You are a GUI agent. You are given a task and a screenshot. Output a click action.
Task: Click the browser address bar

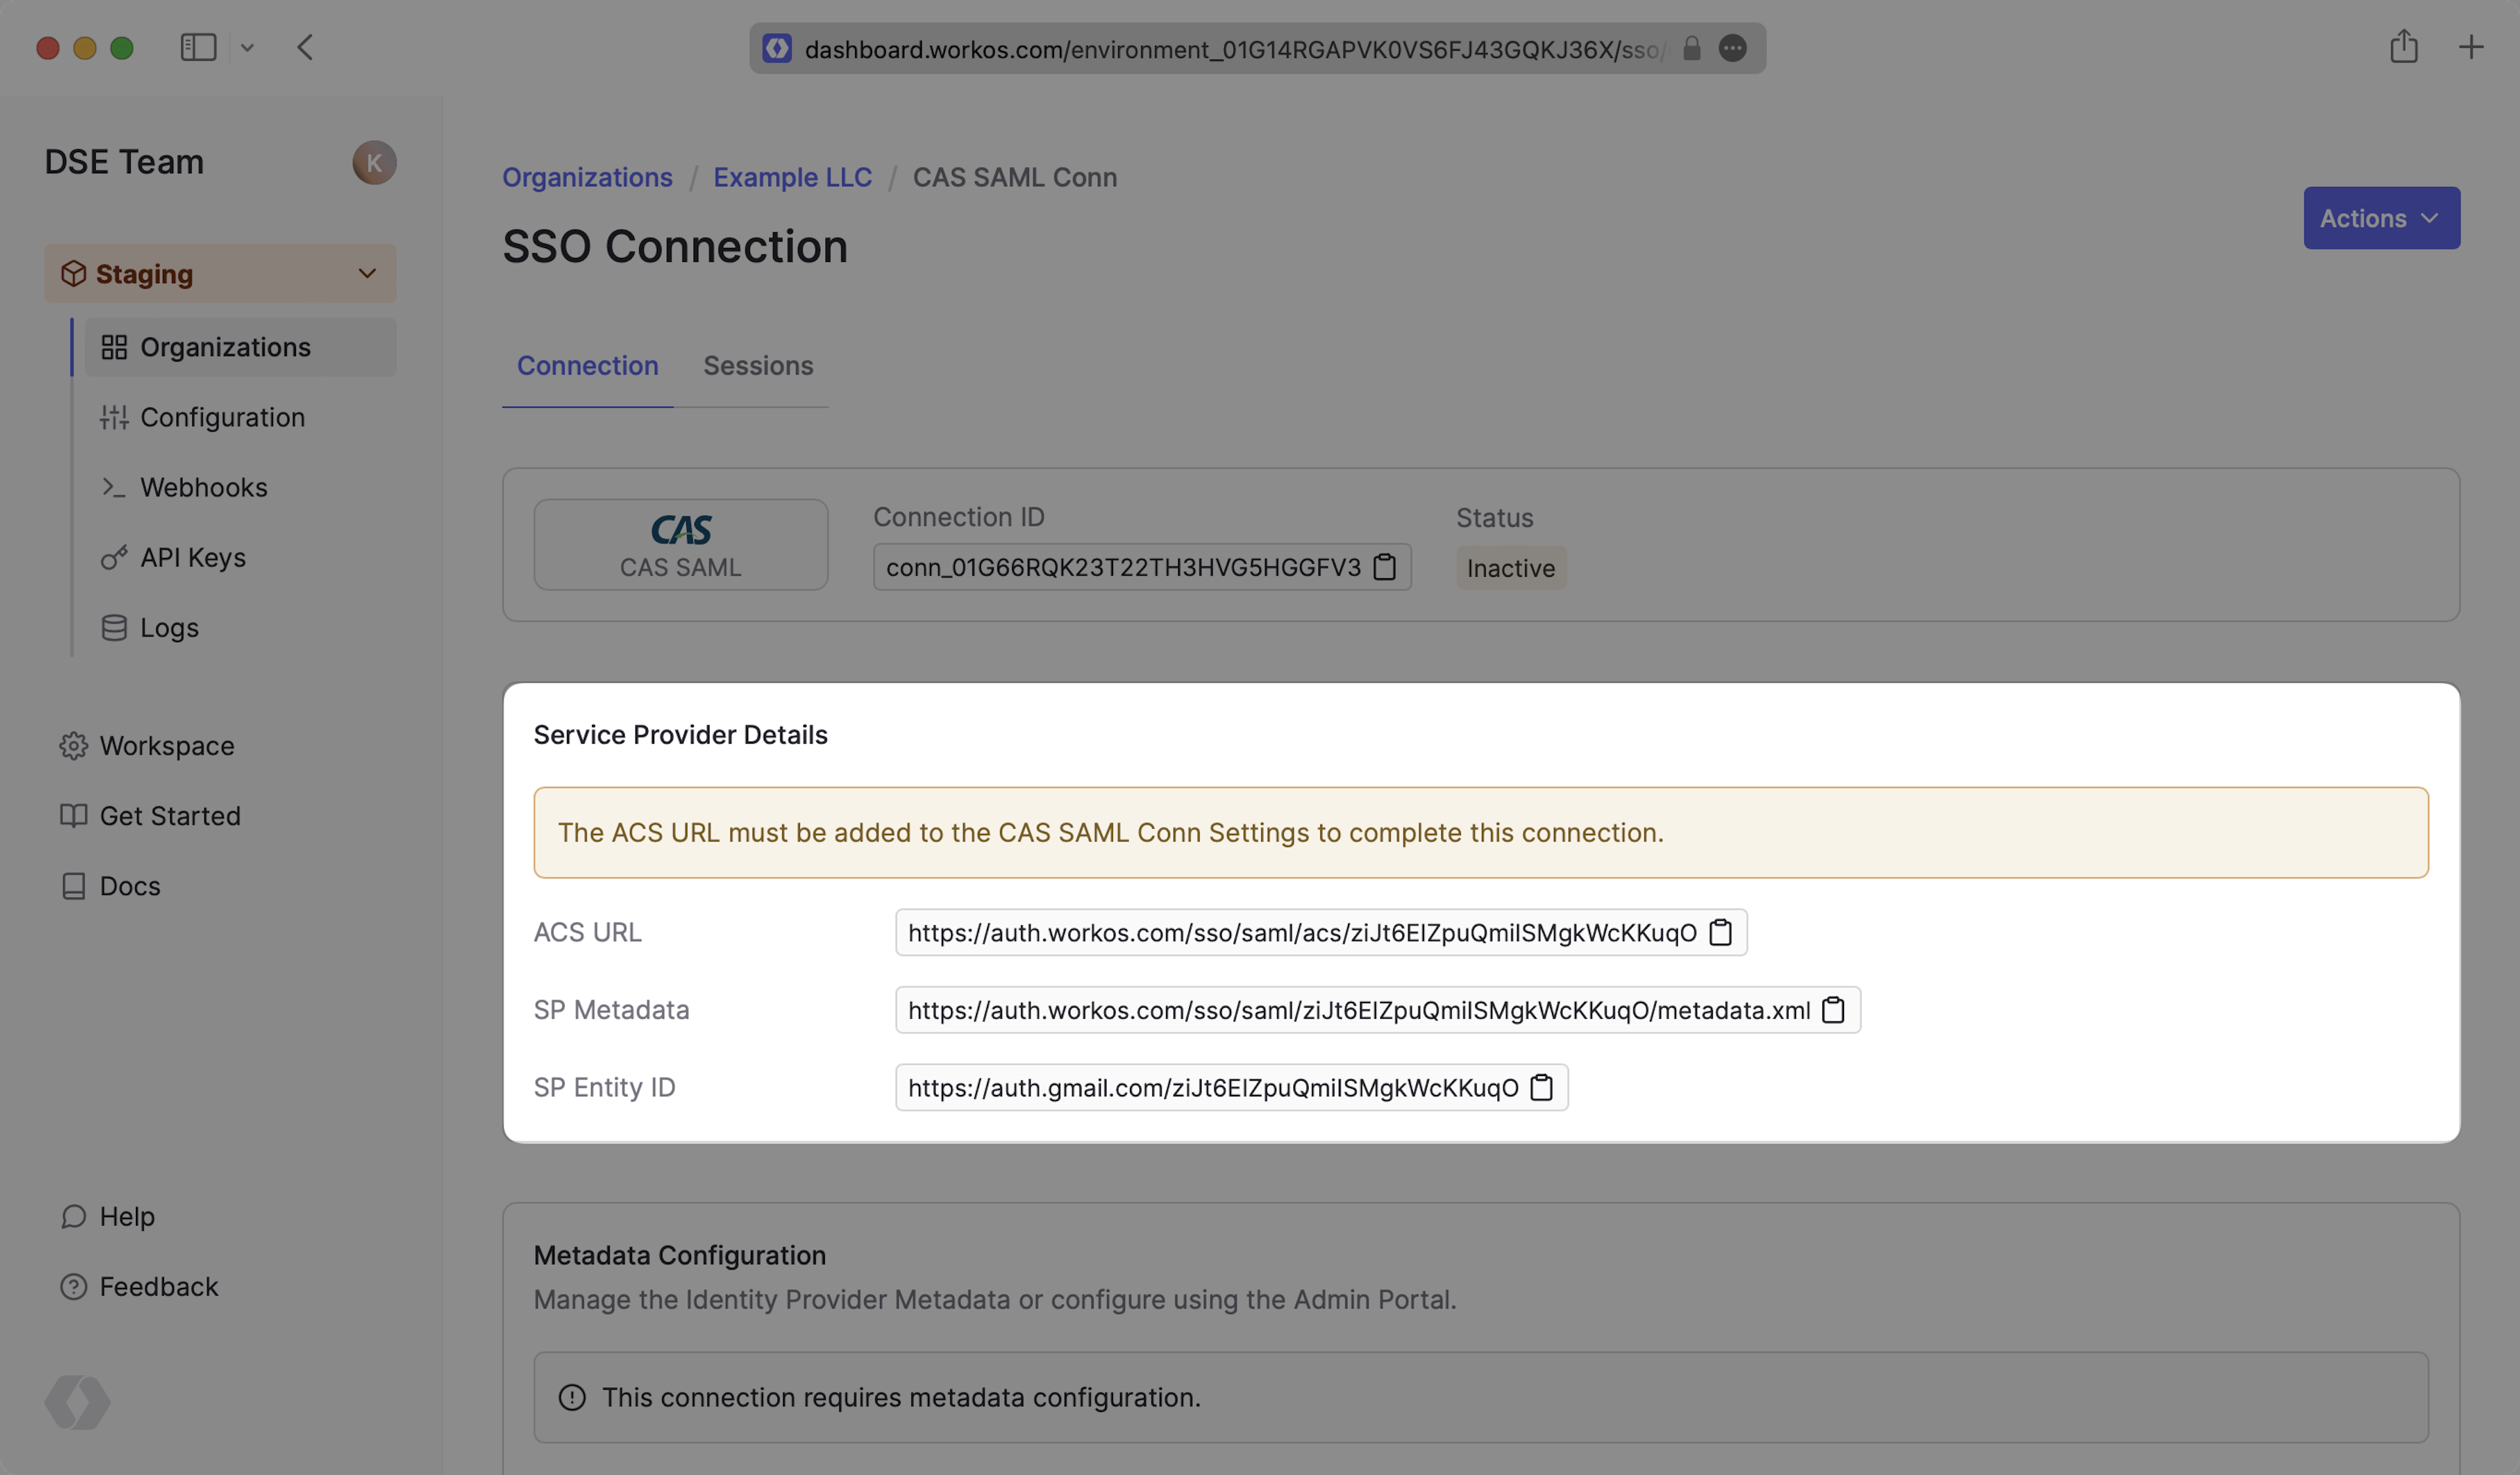(x=1230, y=49)
